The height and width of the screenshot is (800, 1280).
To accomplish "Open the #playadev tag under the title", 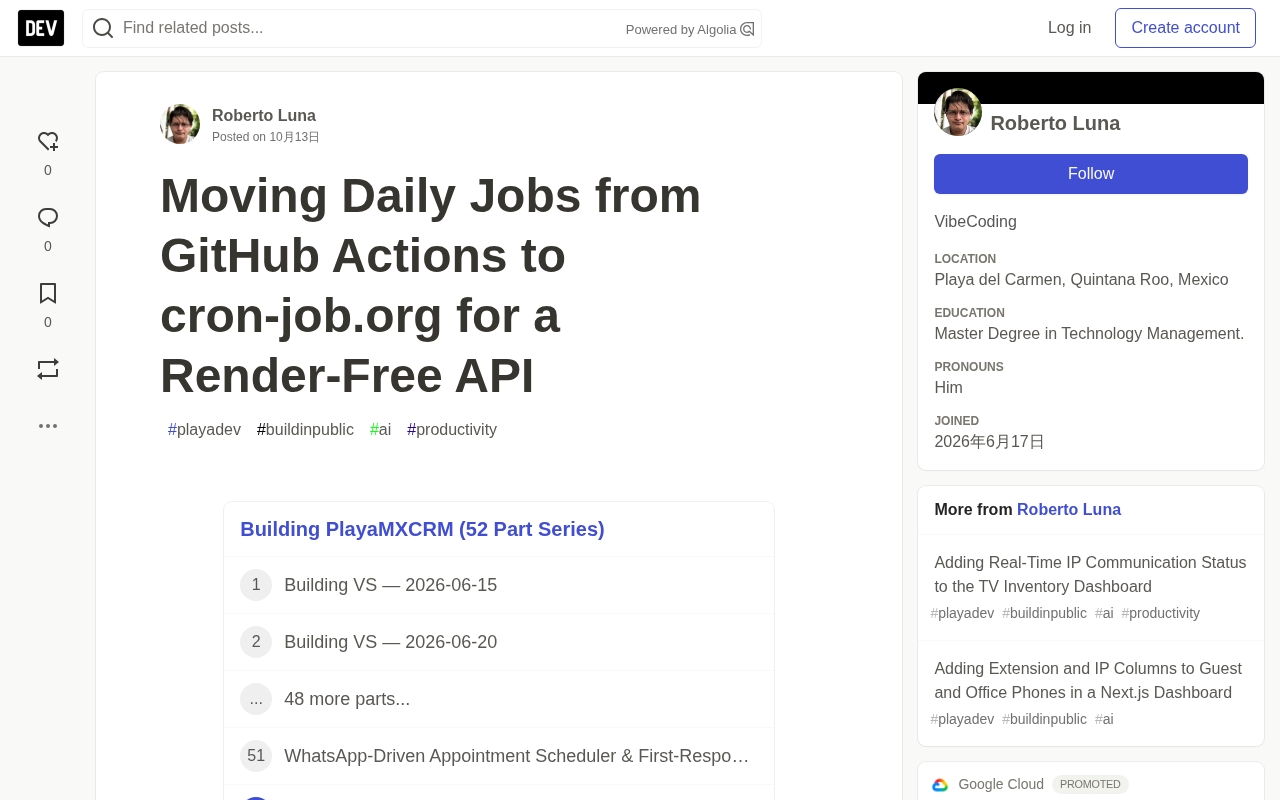I will (x=204, y=430).
